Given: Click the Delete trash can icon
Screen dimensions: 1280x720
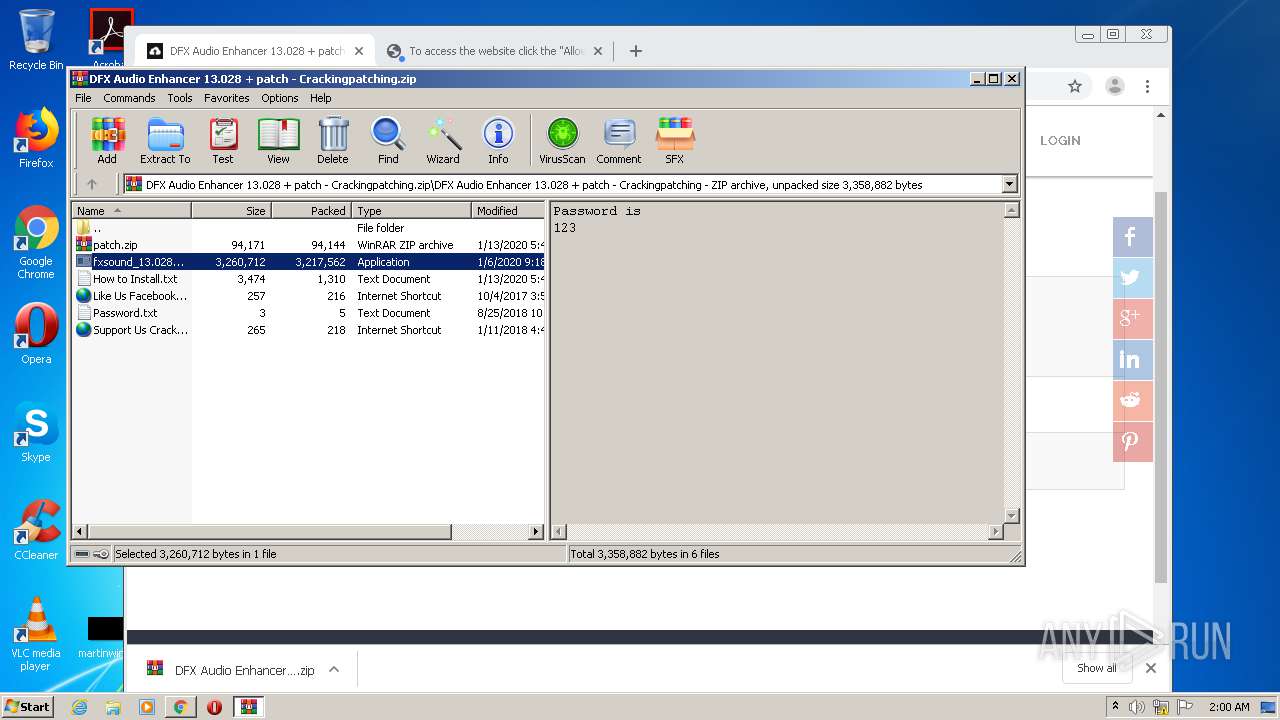Looking at the screenshot, I should pyautogui.click(x=333, y=141).
